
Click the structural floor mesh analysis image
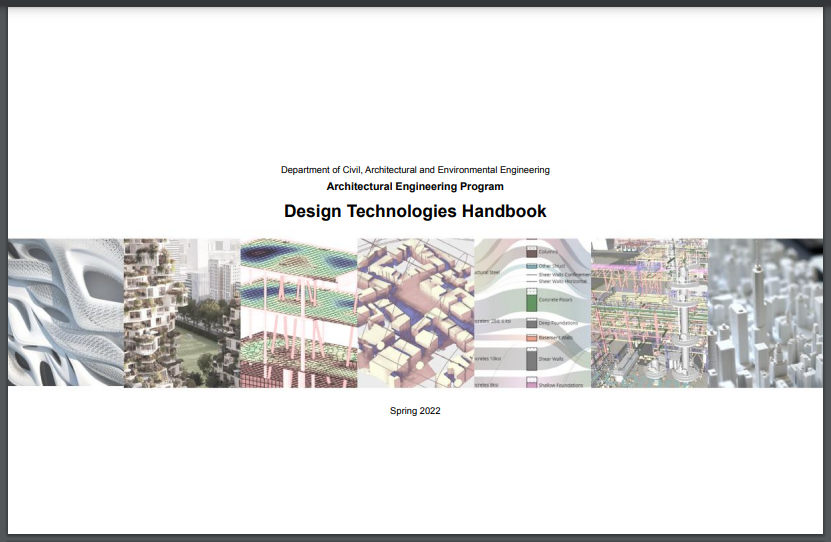[299, 313]
